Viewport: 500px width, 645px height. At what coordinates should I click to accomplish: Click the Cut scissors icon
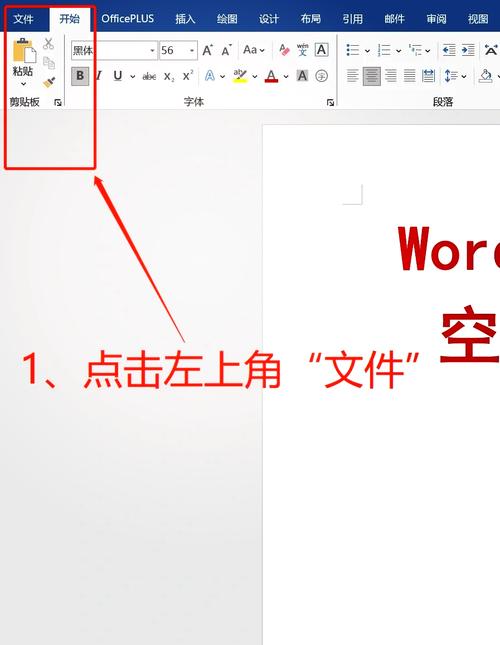click(49, 43)
